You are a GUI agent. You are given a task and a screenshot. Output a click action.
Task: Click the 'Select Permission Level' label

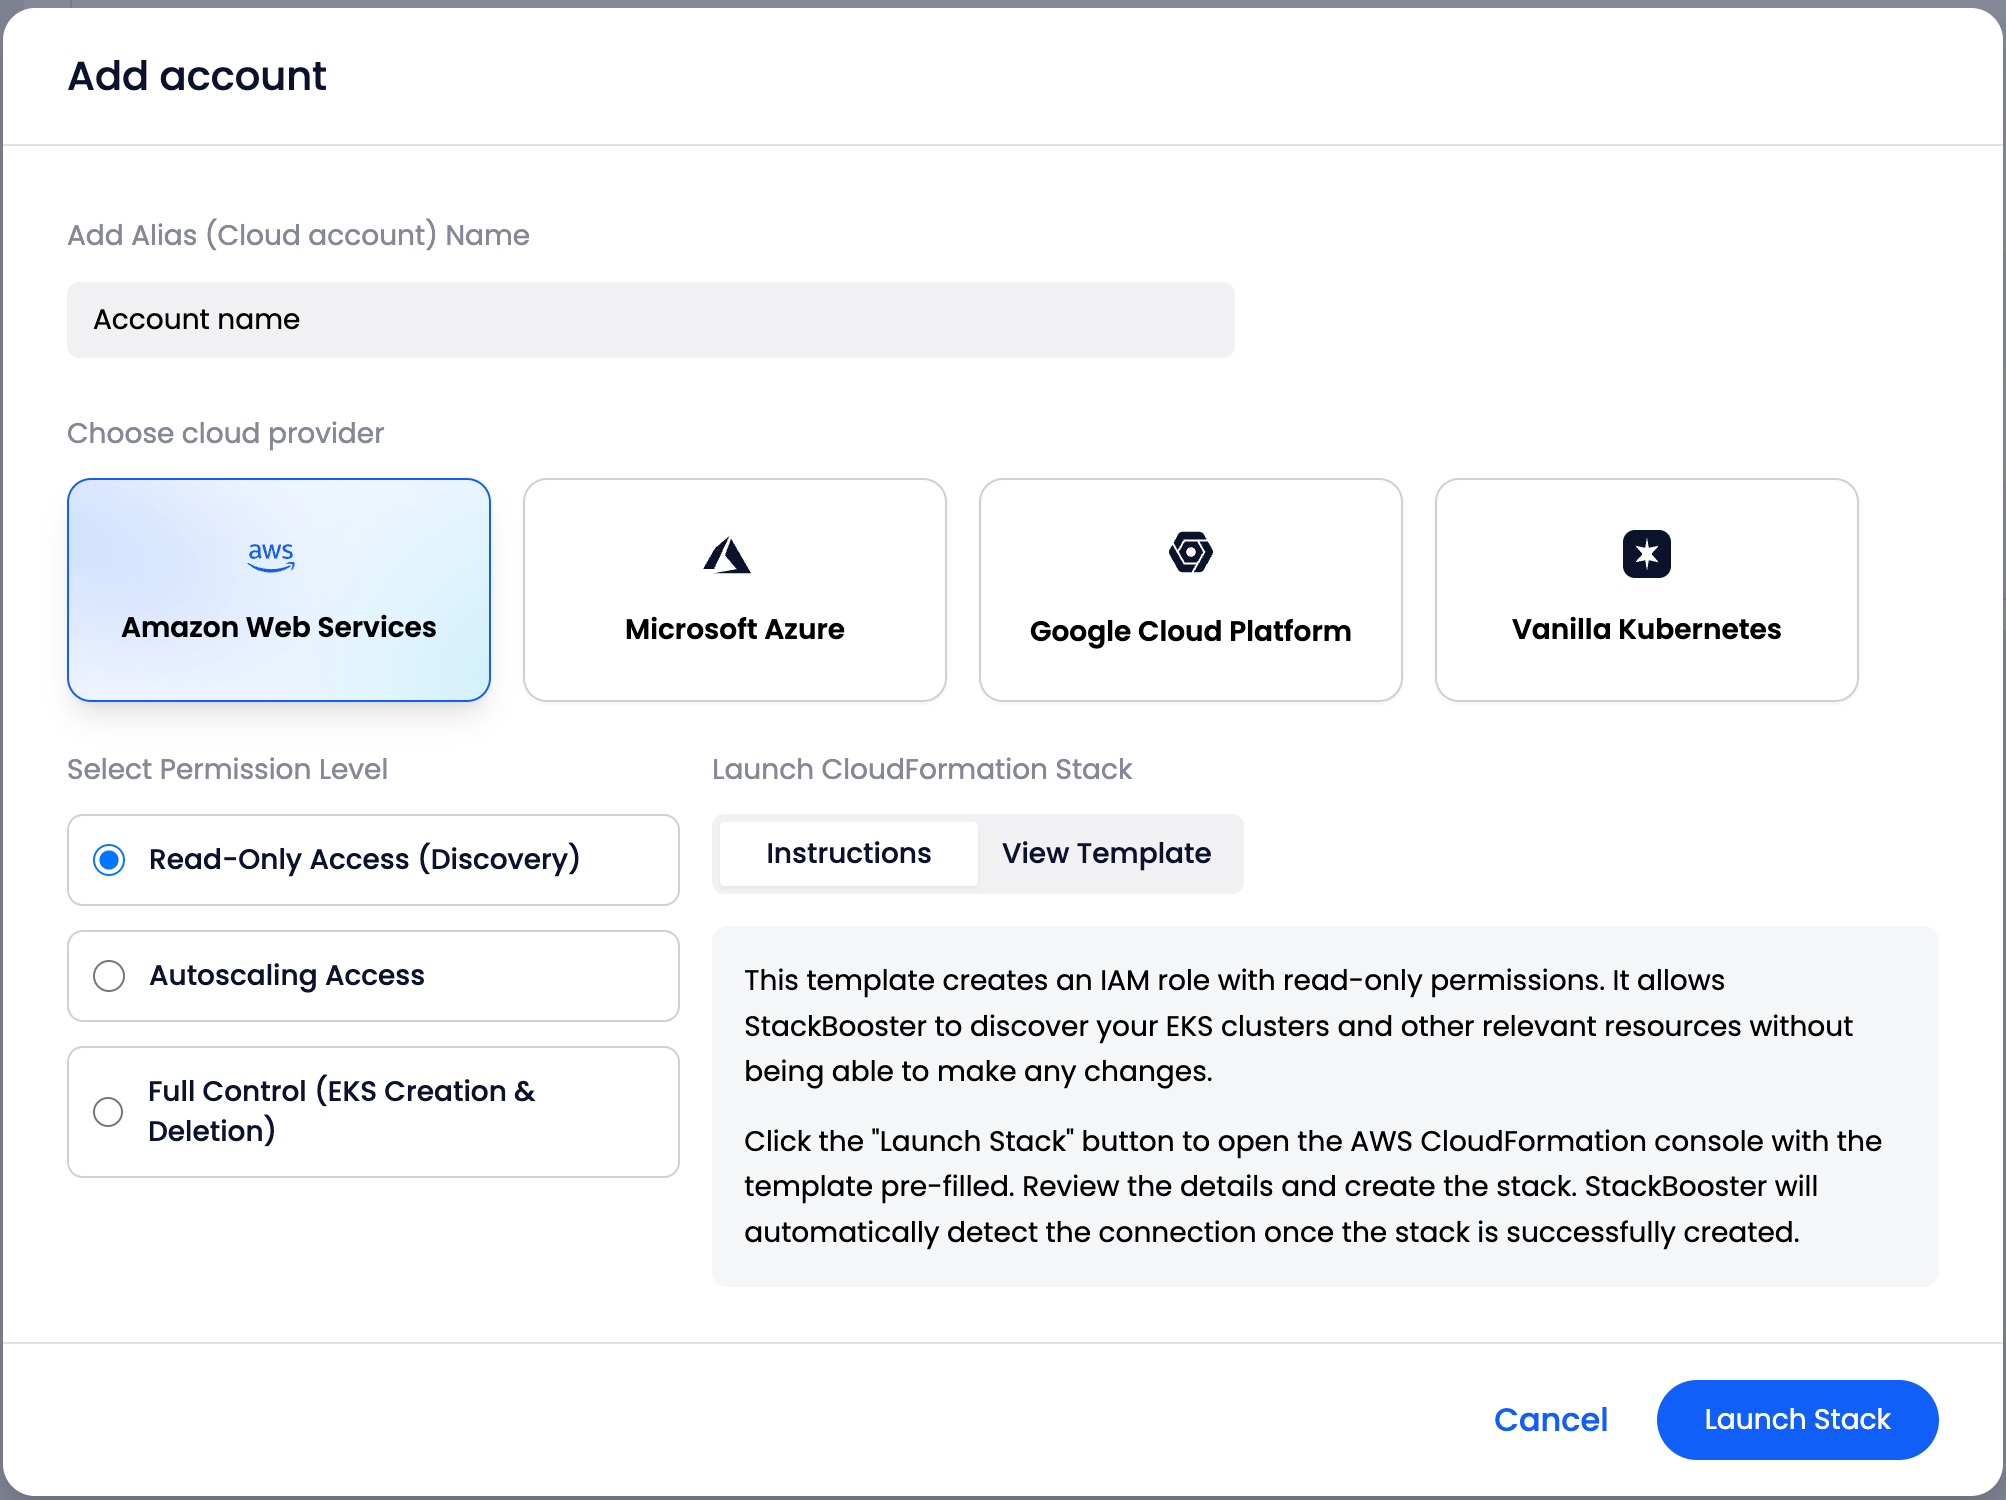point(227,769)
